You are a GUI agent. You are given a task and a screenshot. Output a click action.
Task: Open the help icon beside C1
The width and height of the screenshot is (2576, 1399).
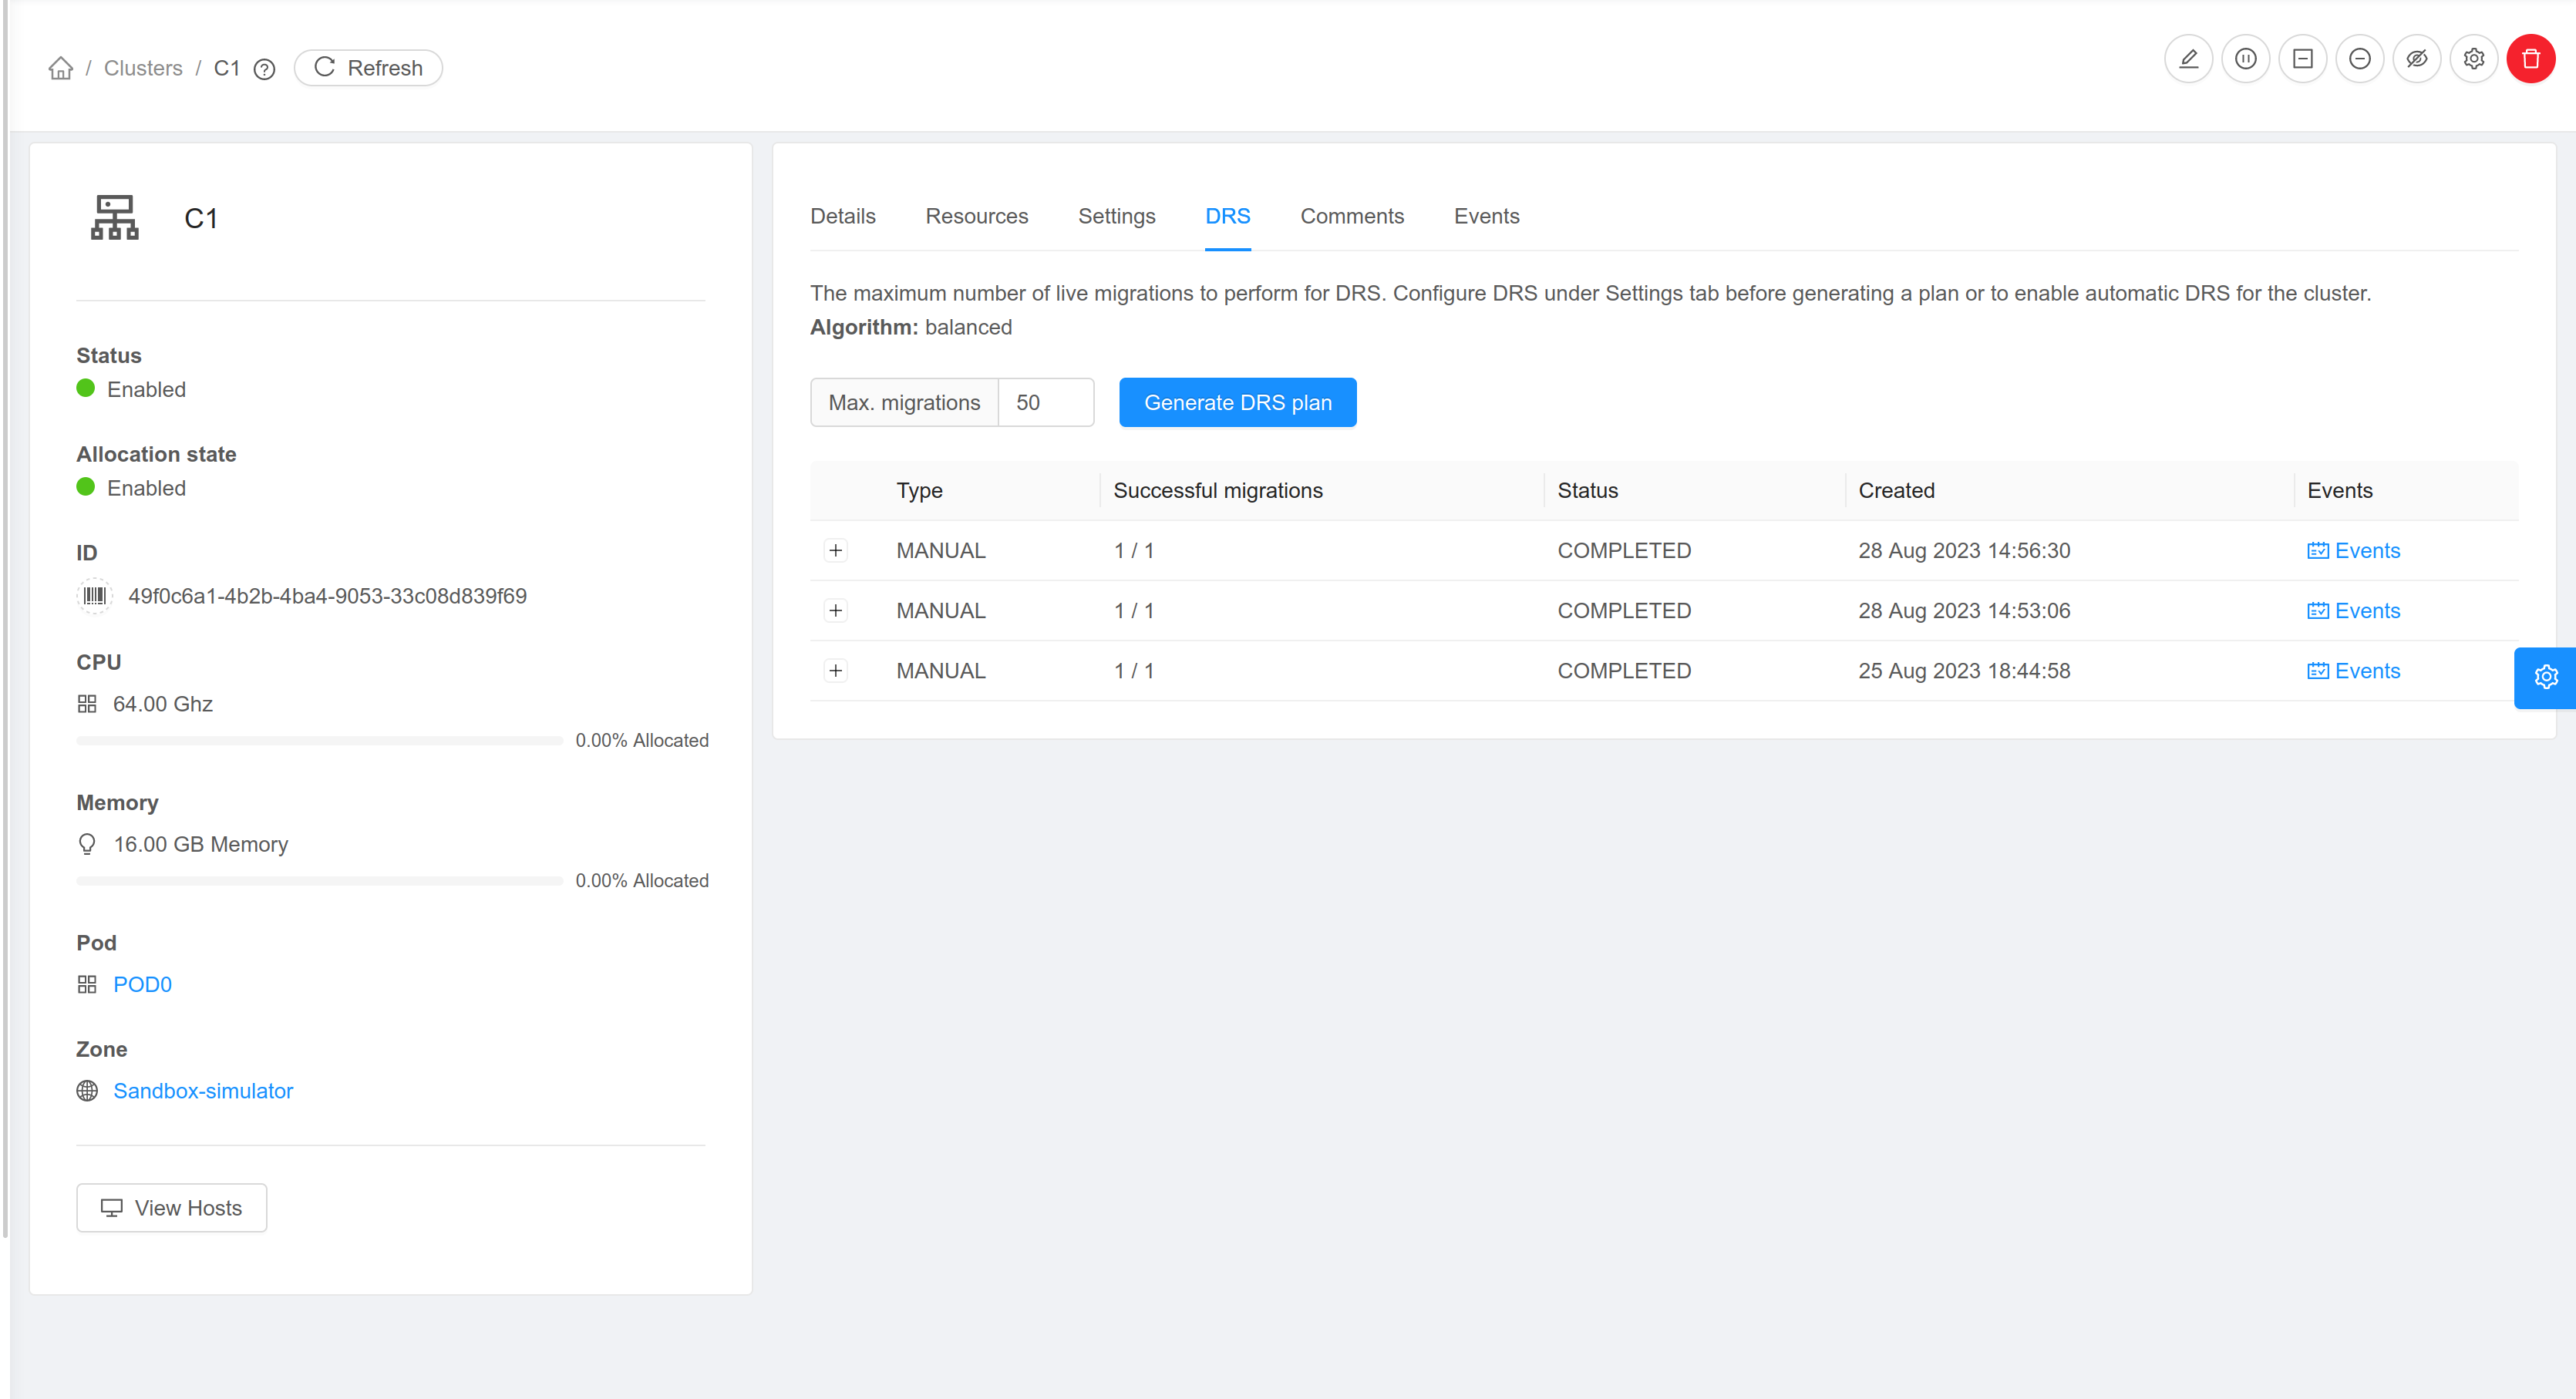[x=264, y=69]
